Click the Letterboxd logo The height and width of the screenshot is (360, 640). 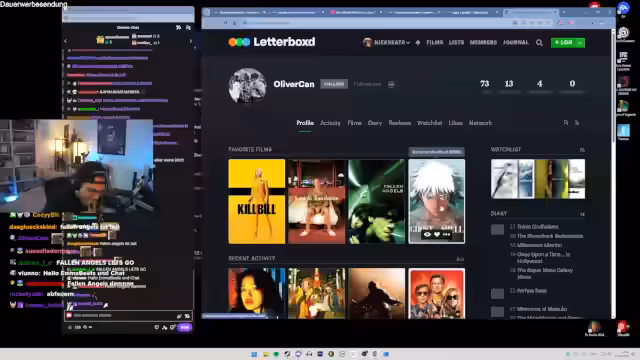[272, 42]
